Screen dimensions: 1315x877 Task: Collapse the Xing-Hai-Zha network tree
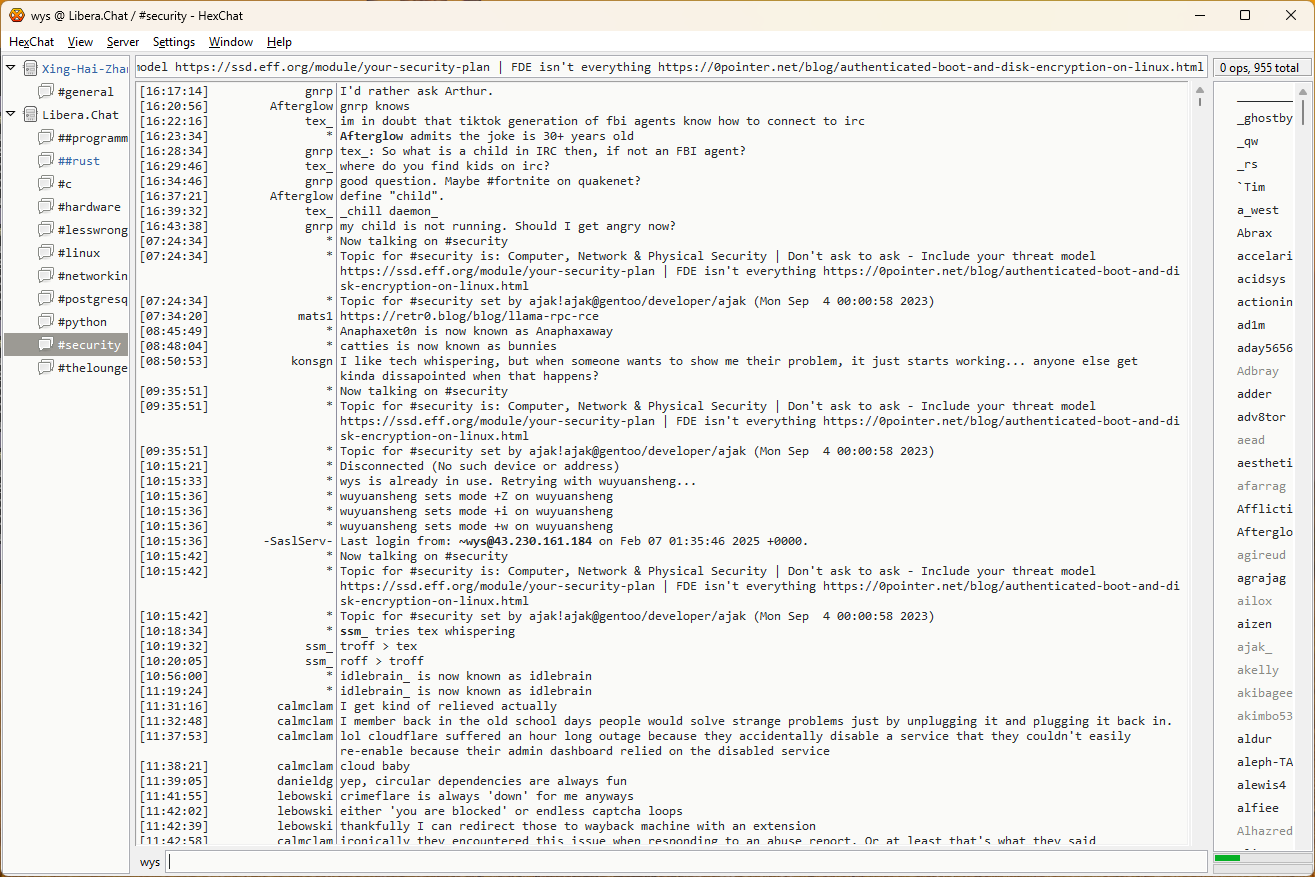(x=11, y=69)
